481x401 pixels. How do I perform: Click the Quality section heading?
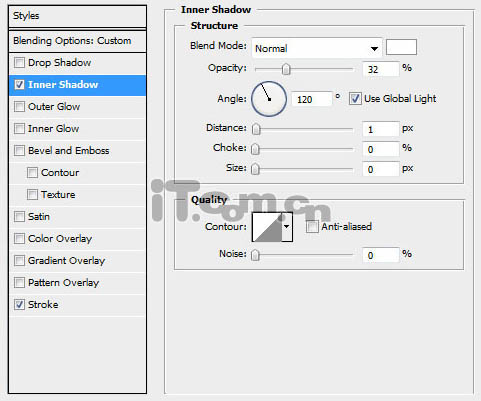click(209, 200)
